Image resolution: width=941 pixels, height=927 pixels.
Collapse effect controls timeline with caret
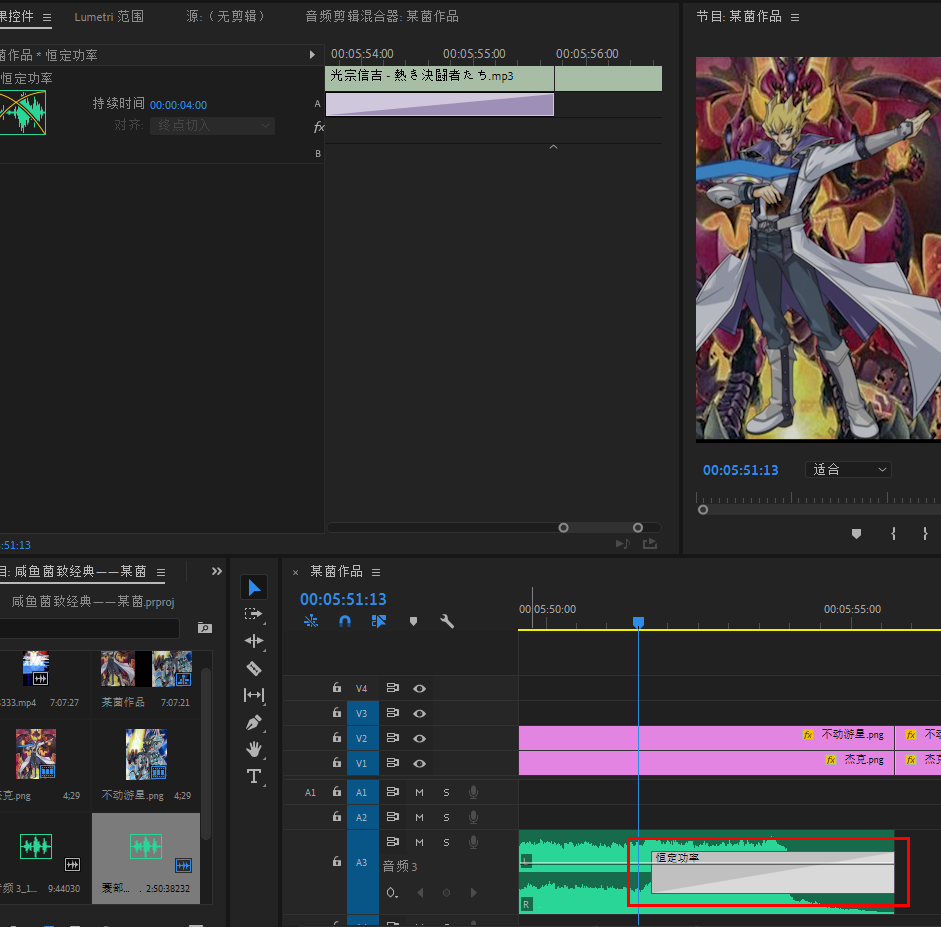(553, 147)
